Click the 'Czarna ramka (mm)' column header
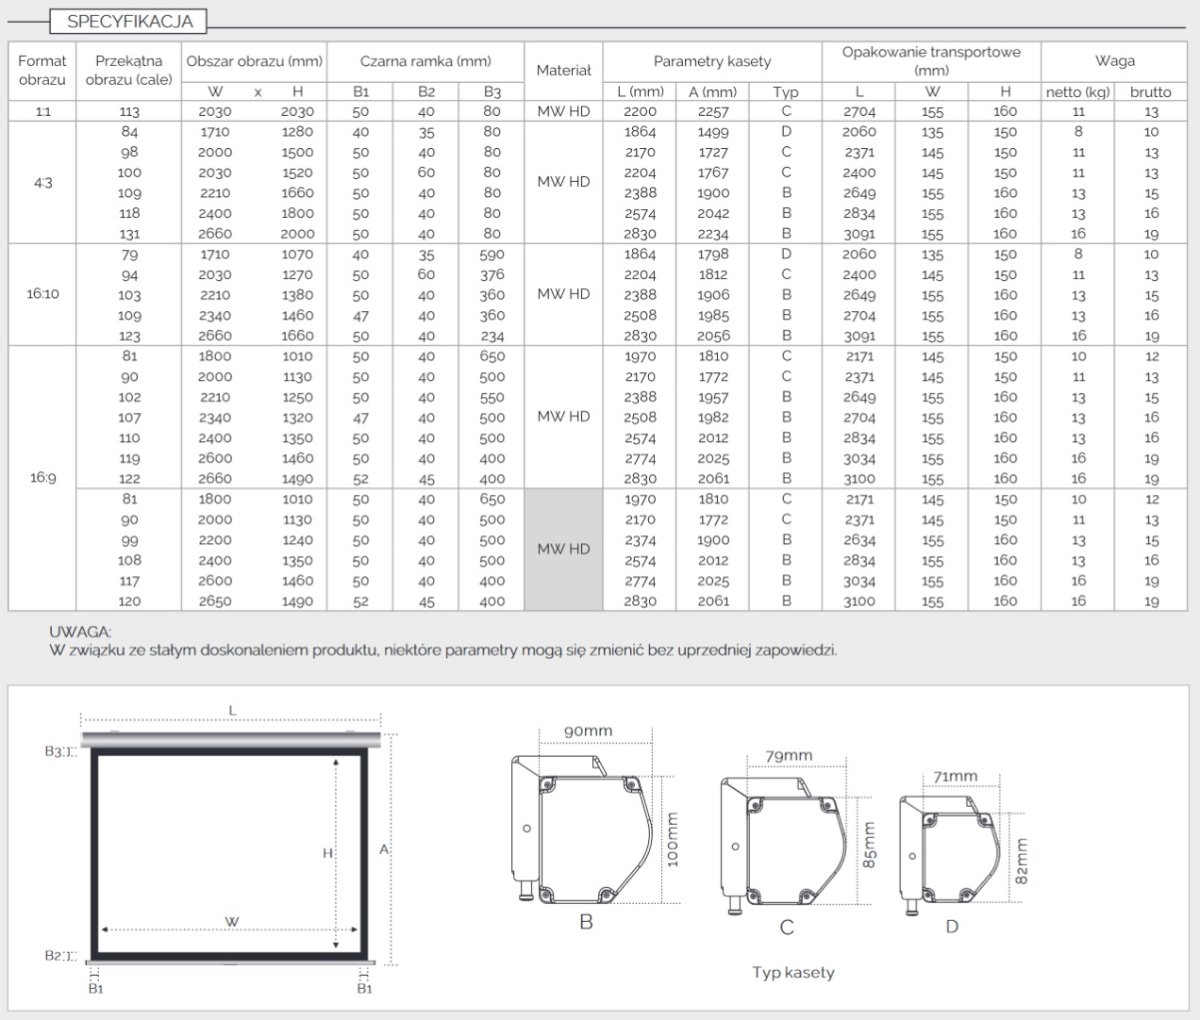The height and width of the screenshot is (1020, 1200). [x=425, y=61]
